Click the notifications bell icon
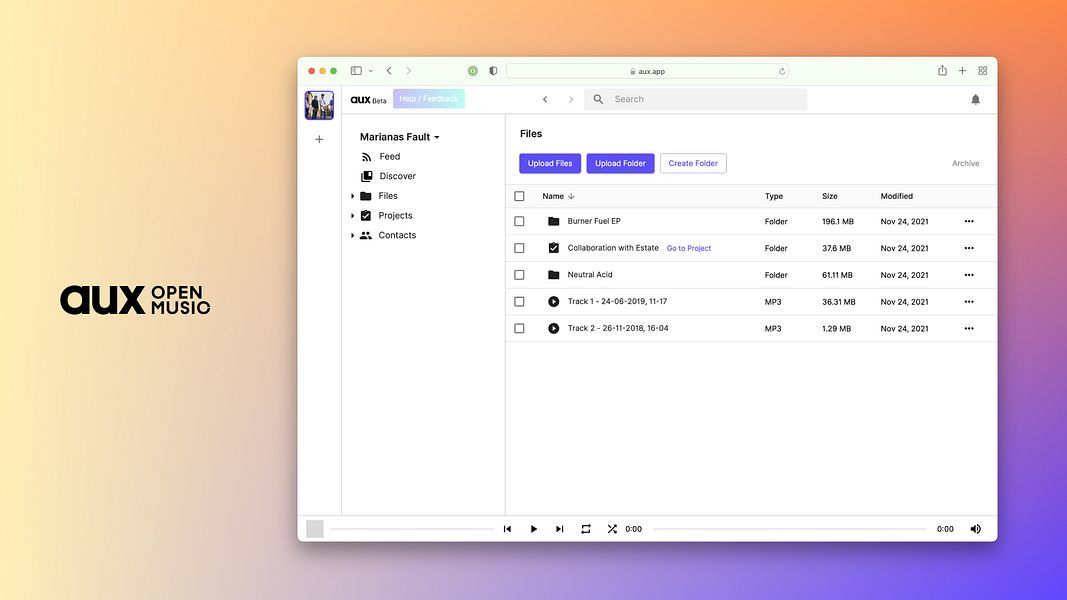Viewport: 1067px width, 600px height. 975,99
